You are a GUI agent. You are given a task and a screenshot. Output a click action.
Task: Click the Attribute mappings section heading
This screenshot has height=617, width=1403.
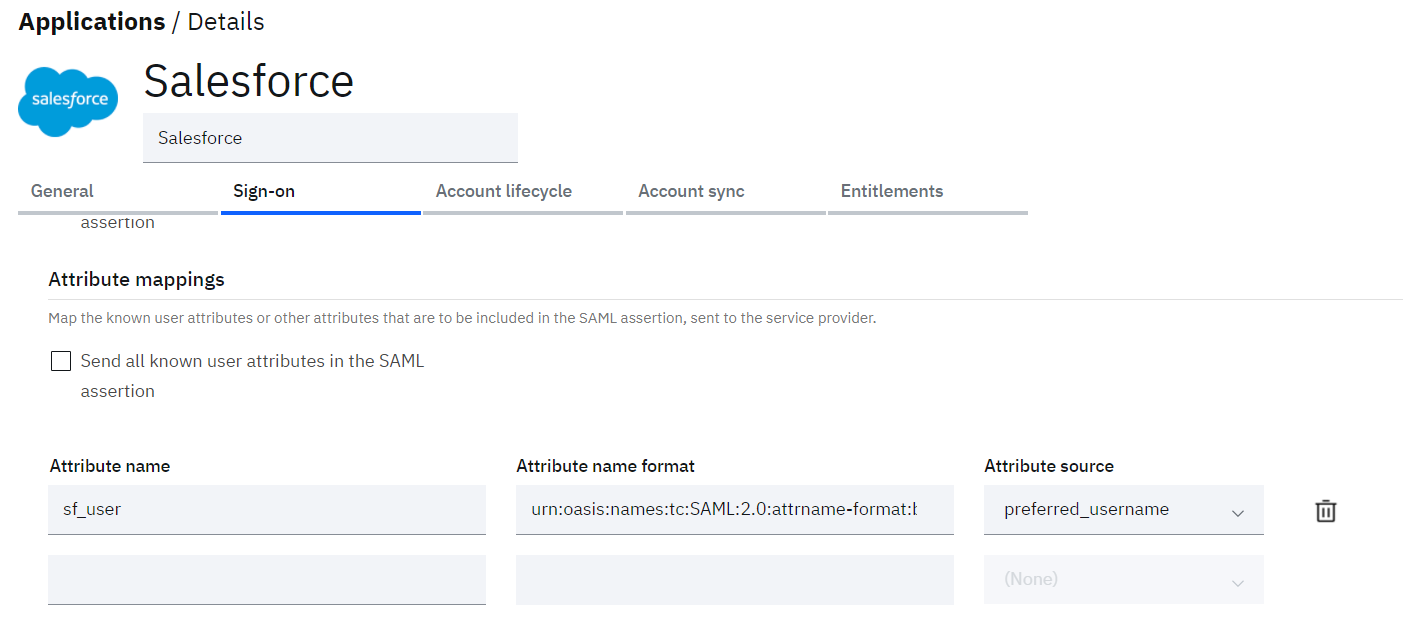pyautogui.click(x=136, y=280)
